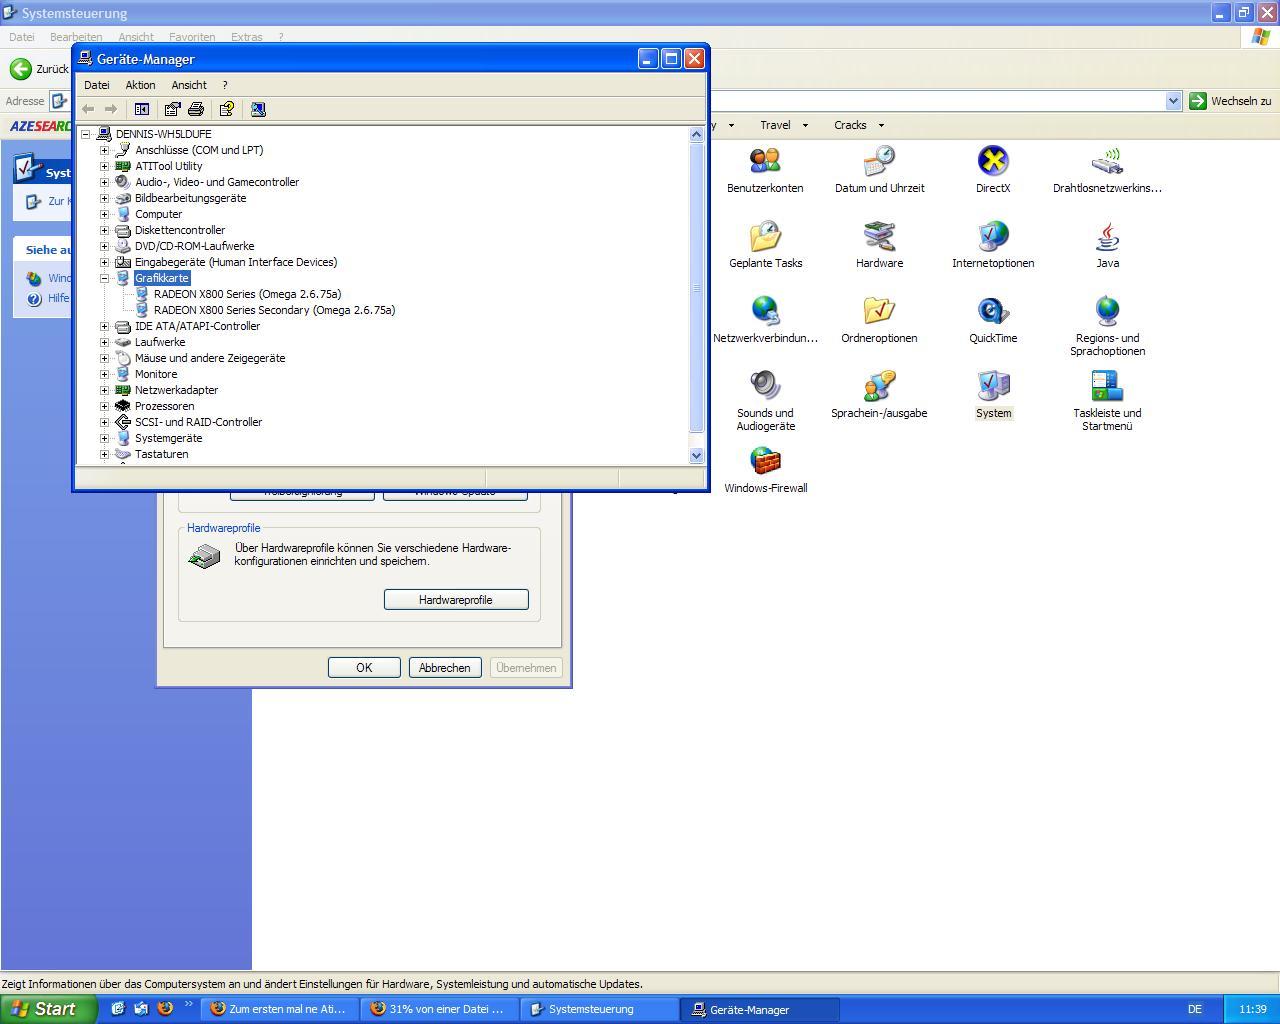1280x1024 pixels.
Task: Click the Hardwareprofile button
Action: pos(456,600)
